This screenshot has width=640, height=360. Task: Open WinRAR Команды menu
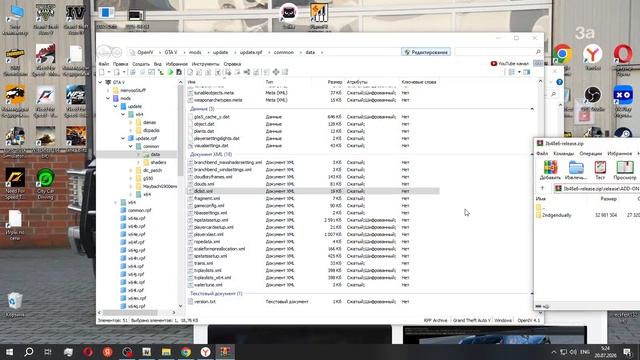tap(563, 153)
